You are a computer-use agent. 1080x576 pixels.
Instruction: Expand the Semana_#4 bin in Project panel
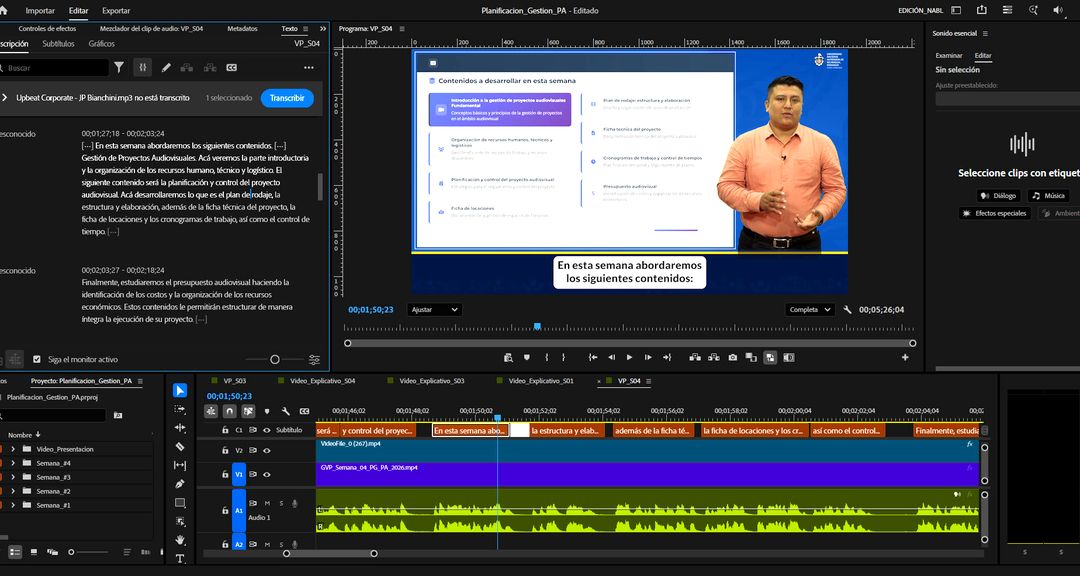click(13, 463)
